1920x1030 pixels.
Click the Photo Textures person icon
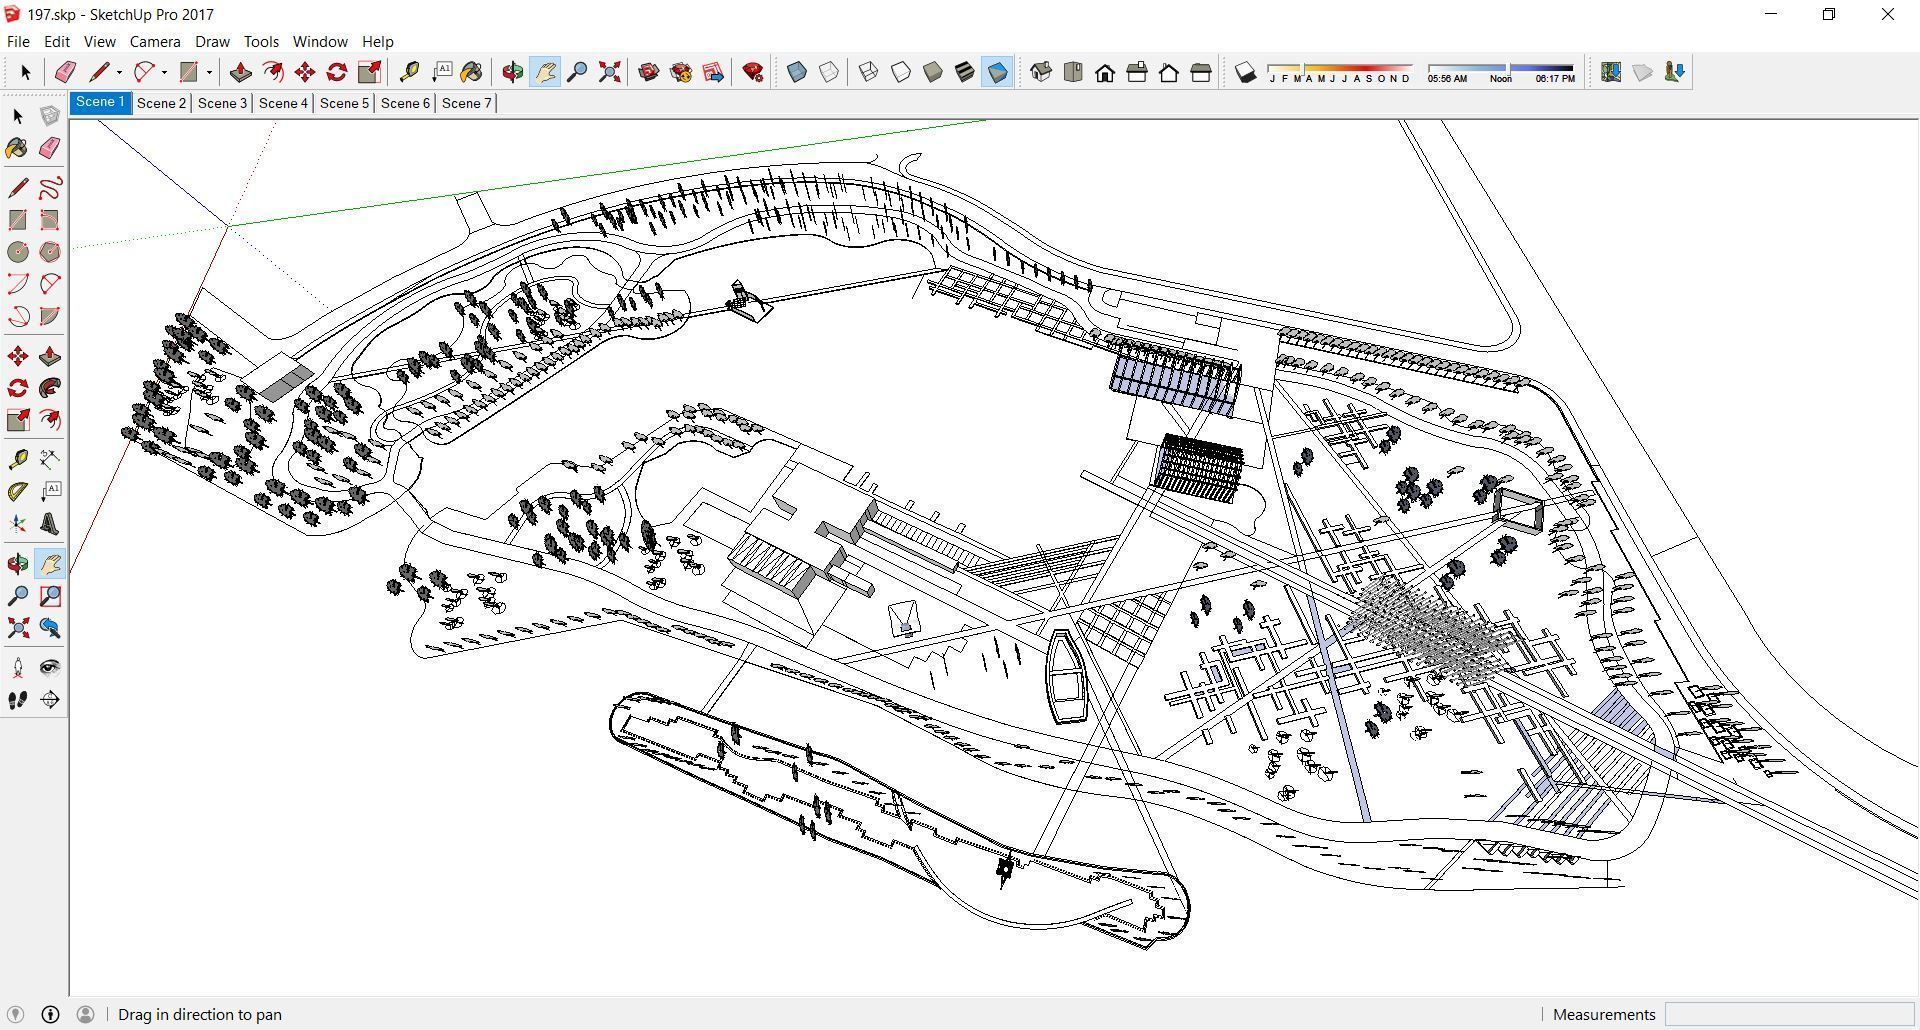pos(1674,72)
